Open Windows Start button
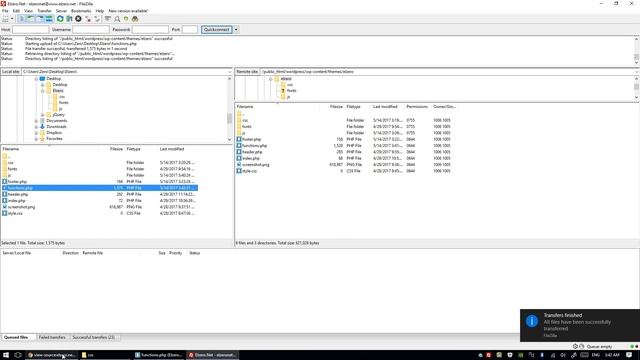 (x=6, y=355)
